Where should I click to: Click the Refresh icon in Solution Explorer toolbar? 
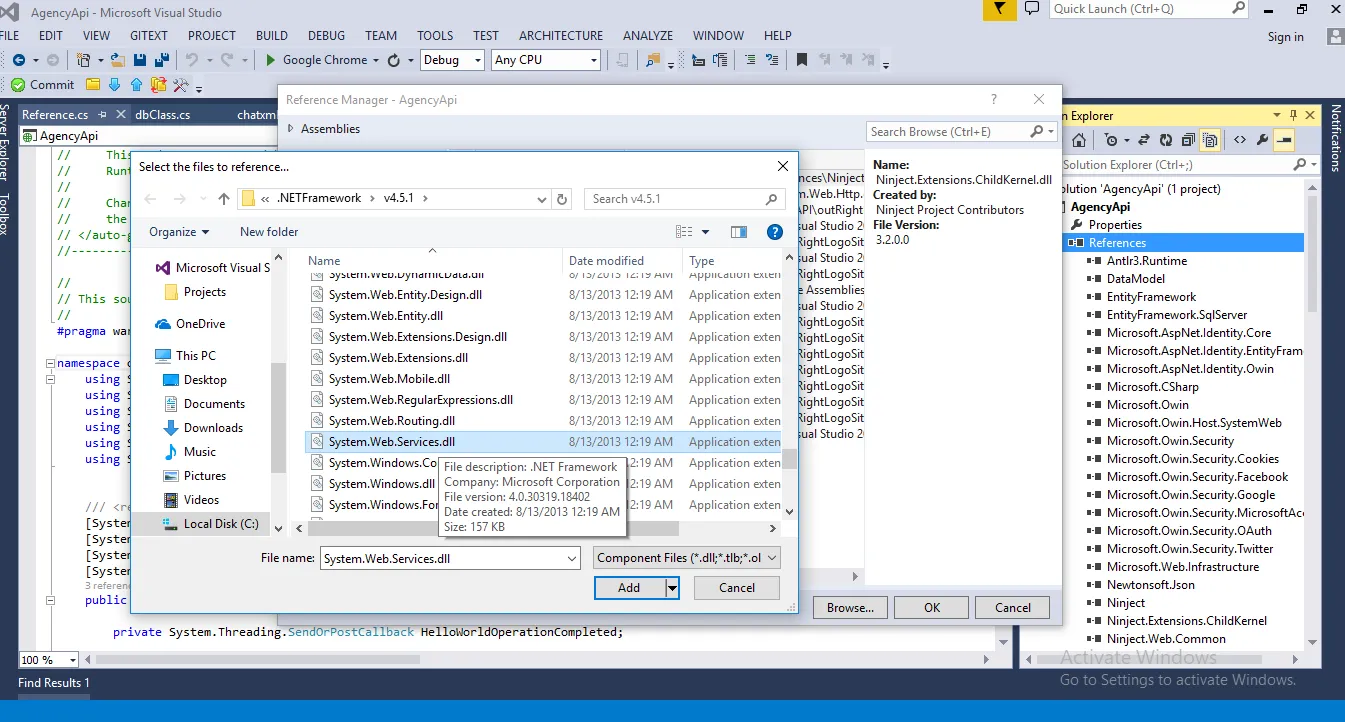tap(1166, 140)
